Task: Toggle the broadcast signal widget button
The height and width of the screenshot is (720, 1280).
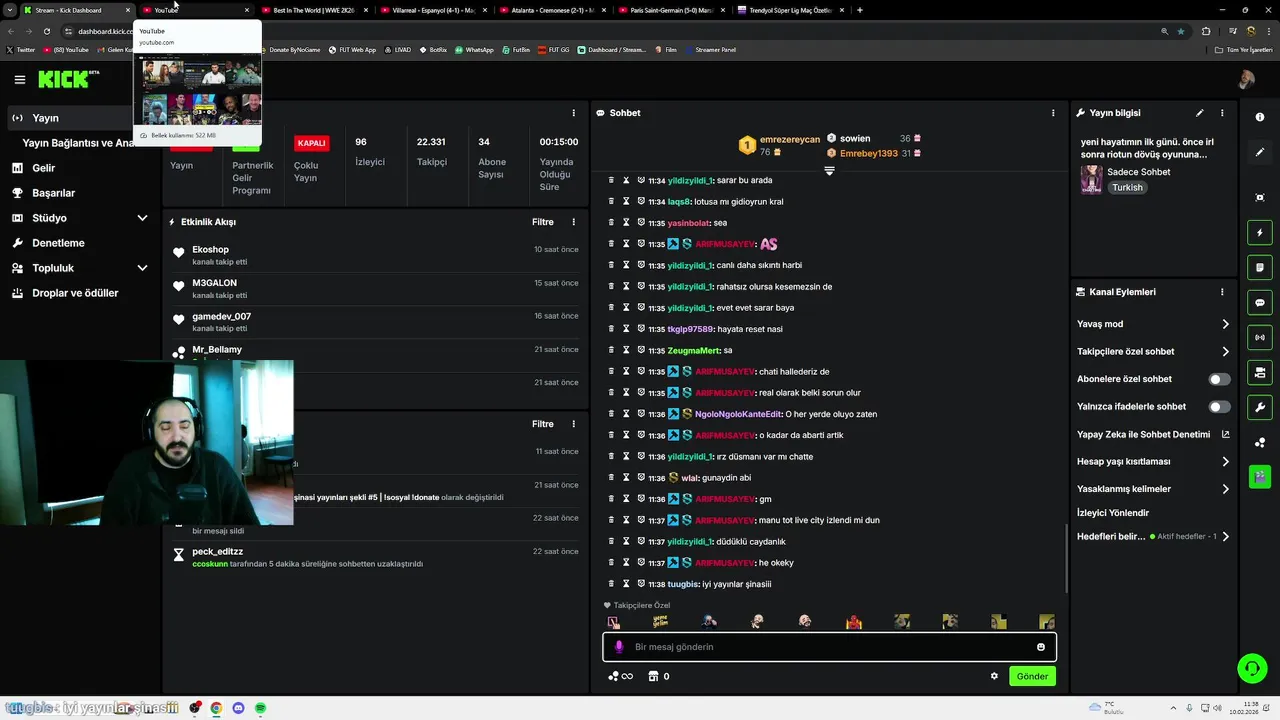Action: [x=1260, y=337]
